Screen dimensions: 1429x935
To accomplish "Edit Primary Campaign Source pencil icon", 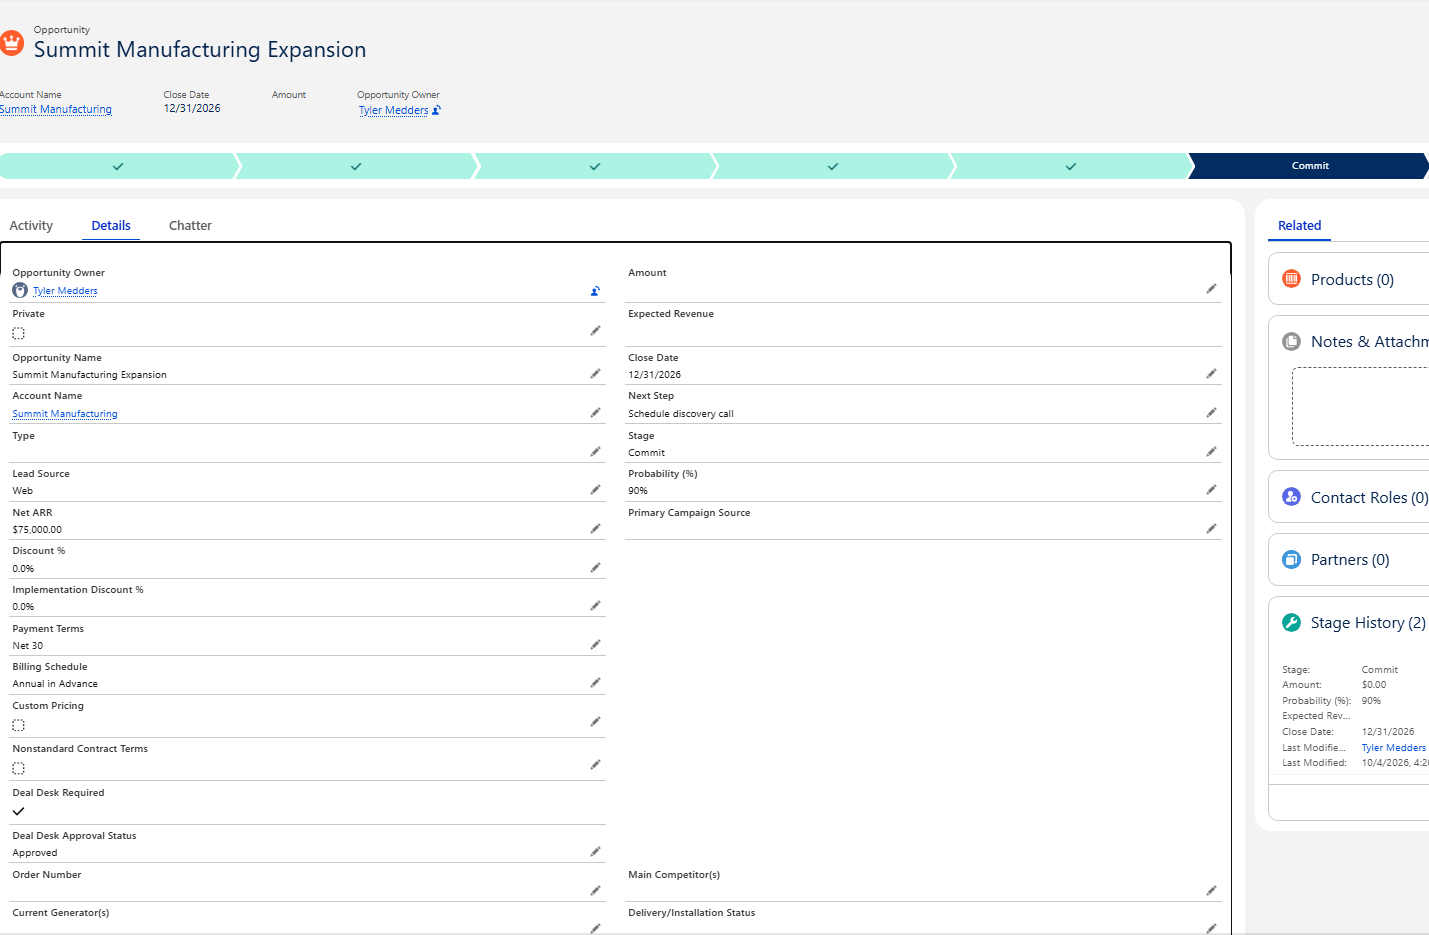I will (x=1211, y=528).
